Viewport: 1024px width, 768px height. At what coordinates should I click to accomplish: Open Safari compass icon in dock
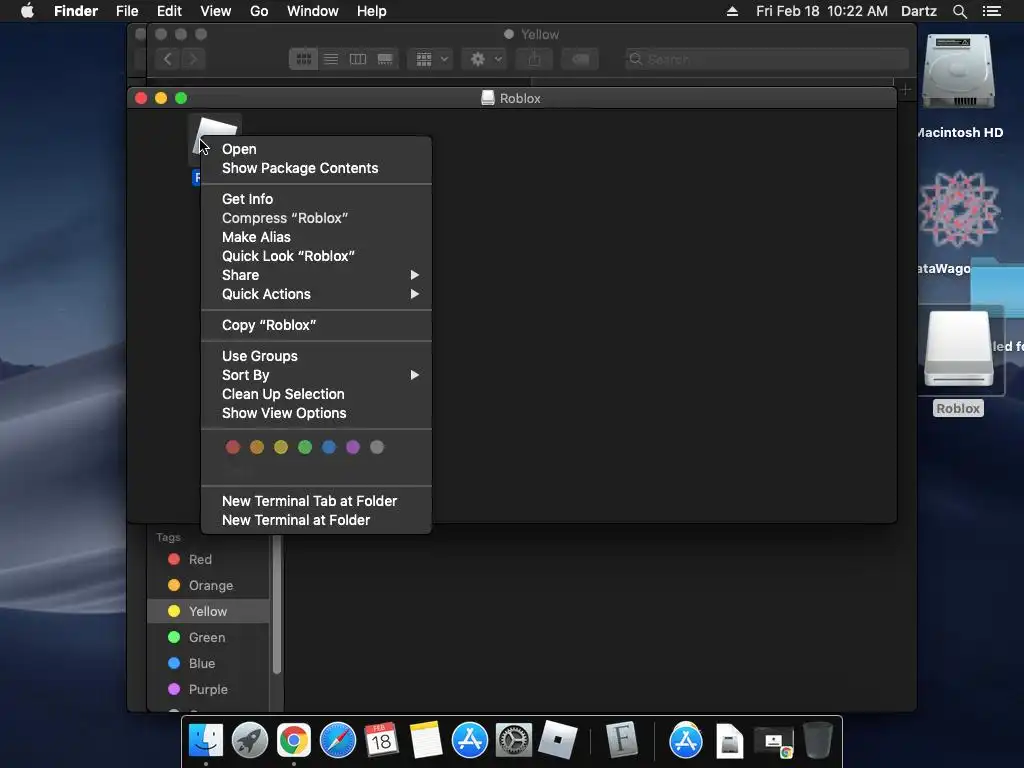338,741
